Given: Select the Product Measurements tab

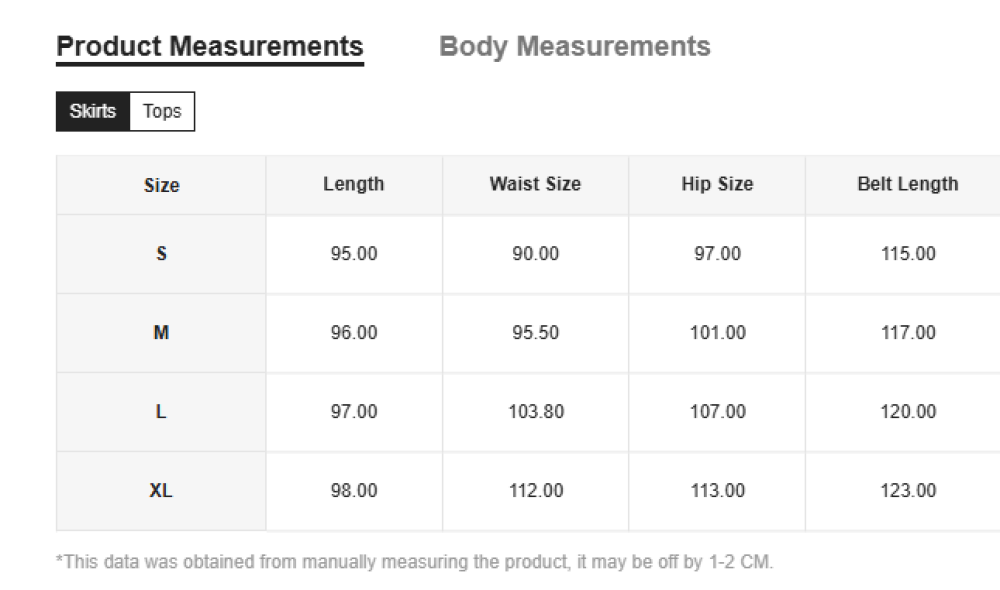Looking at the screenshot, I should (x=210, y=47).
